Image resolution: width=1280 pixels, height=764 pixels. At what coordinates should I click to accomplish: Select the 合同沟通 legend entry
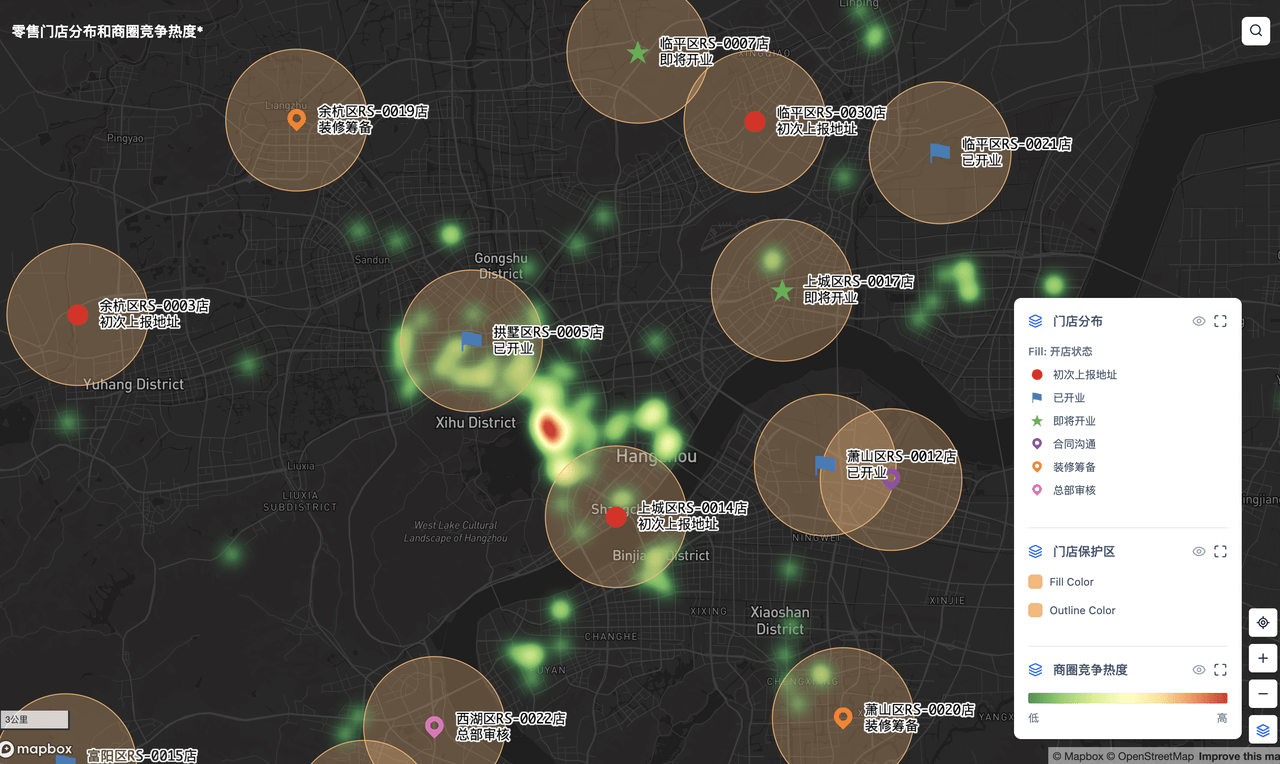point(1074,444)
